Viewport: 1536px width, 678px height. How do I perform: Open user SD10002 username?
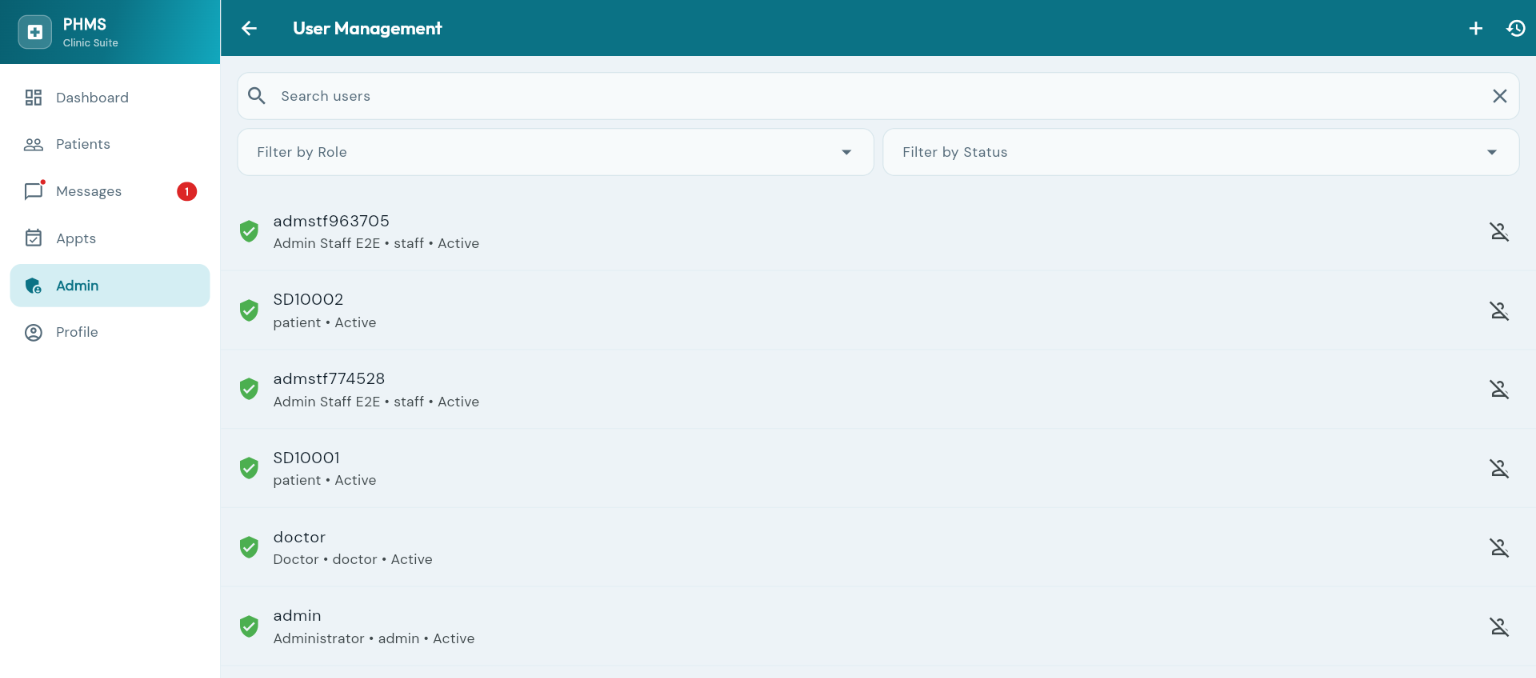(308, 300)
